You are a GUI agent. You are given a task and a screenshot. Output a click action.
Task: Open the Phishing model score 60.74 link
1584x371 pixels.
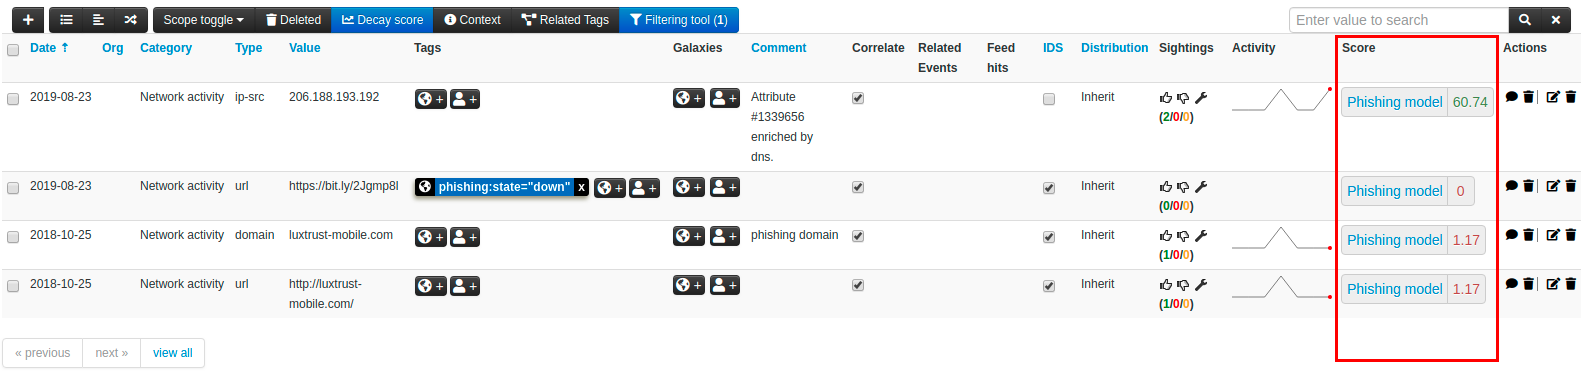[1417, 102]
